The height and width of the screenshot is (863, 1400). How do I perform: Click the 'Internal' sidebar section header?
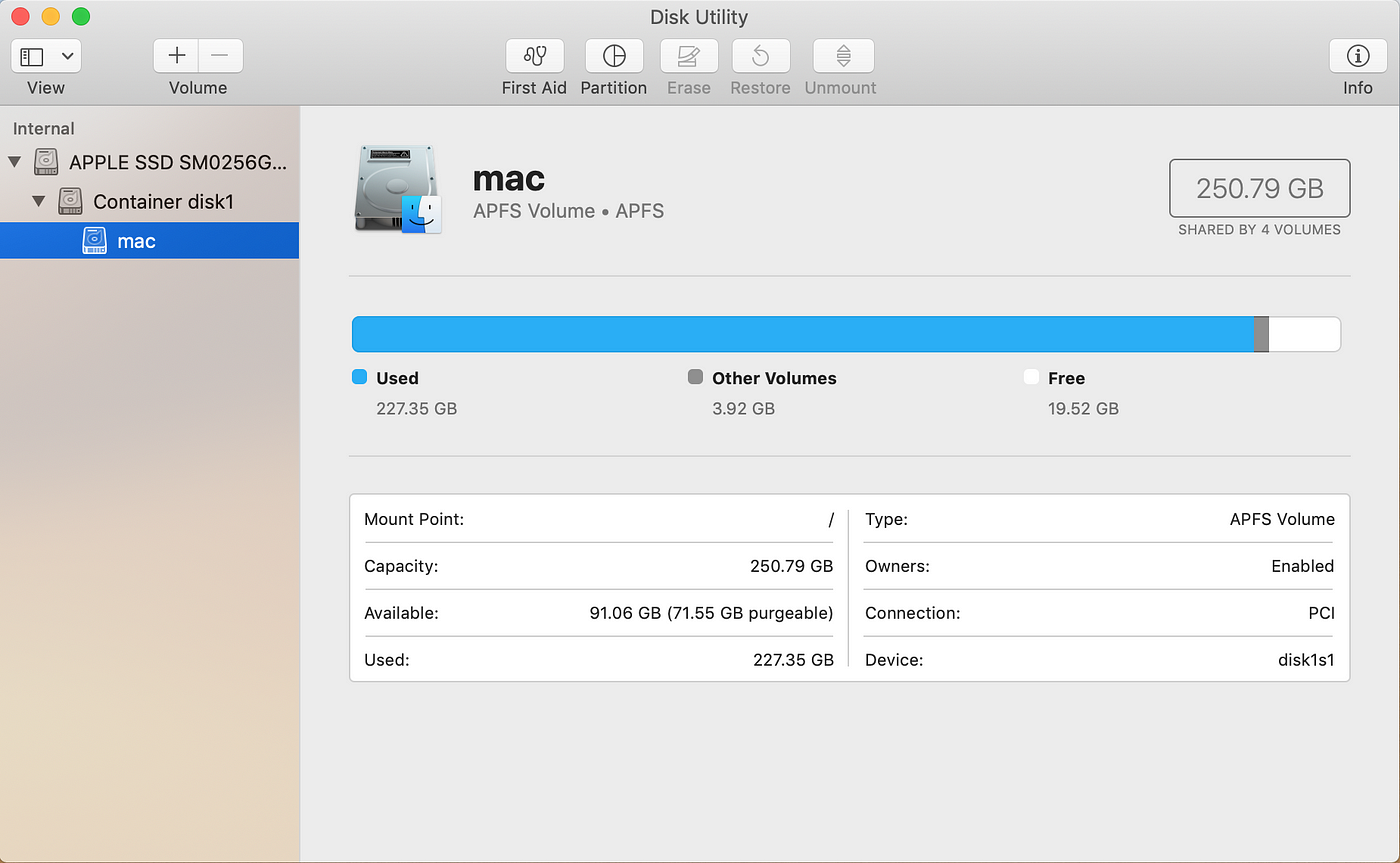(44, 128)
